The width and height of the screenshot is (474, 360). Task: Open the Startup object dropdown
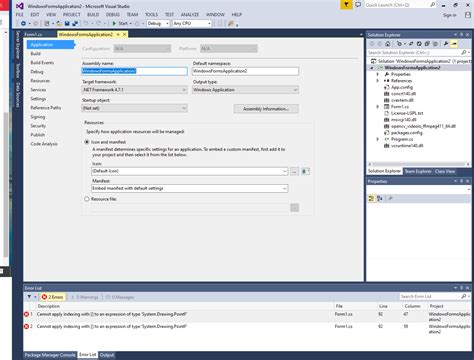[x=134, y=108]
